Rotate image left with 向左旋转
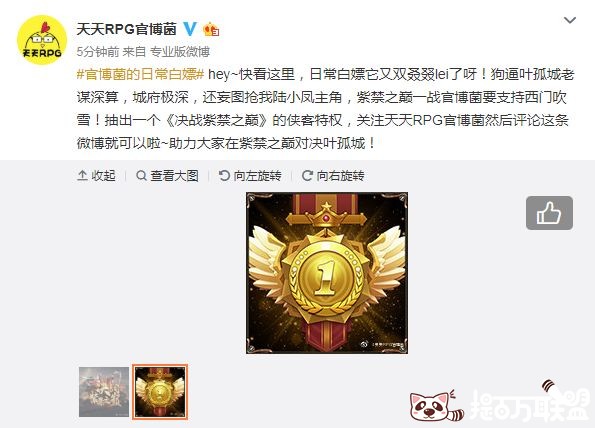 click(x=250, y=176)
